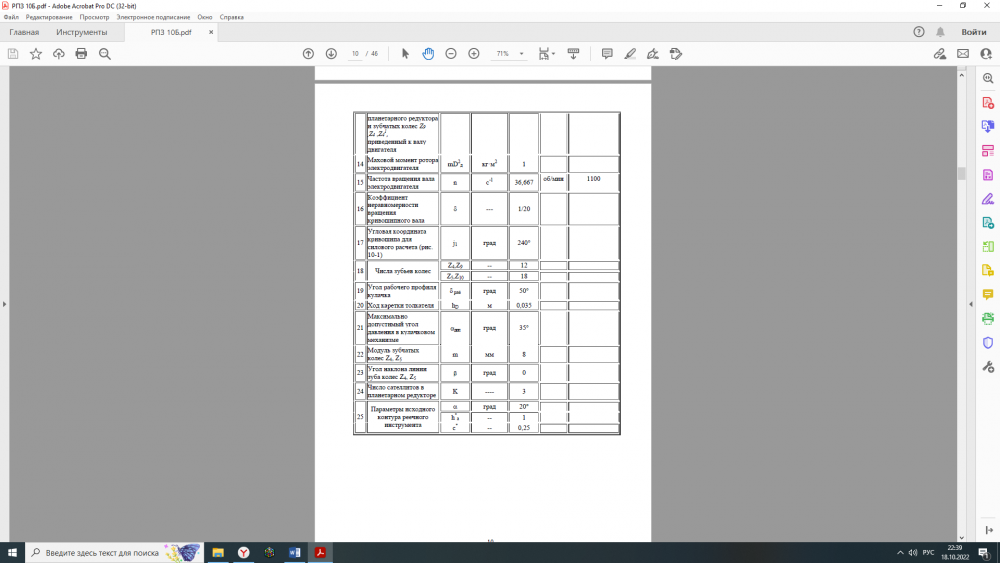This screenshot has width=1000, height=563.
Task: Click the stamp tool icon
Action: pos(676,54)
